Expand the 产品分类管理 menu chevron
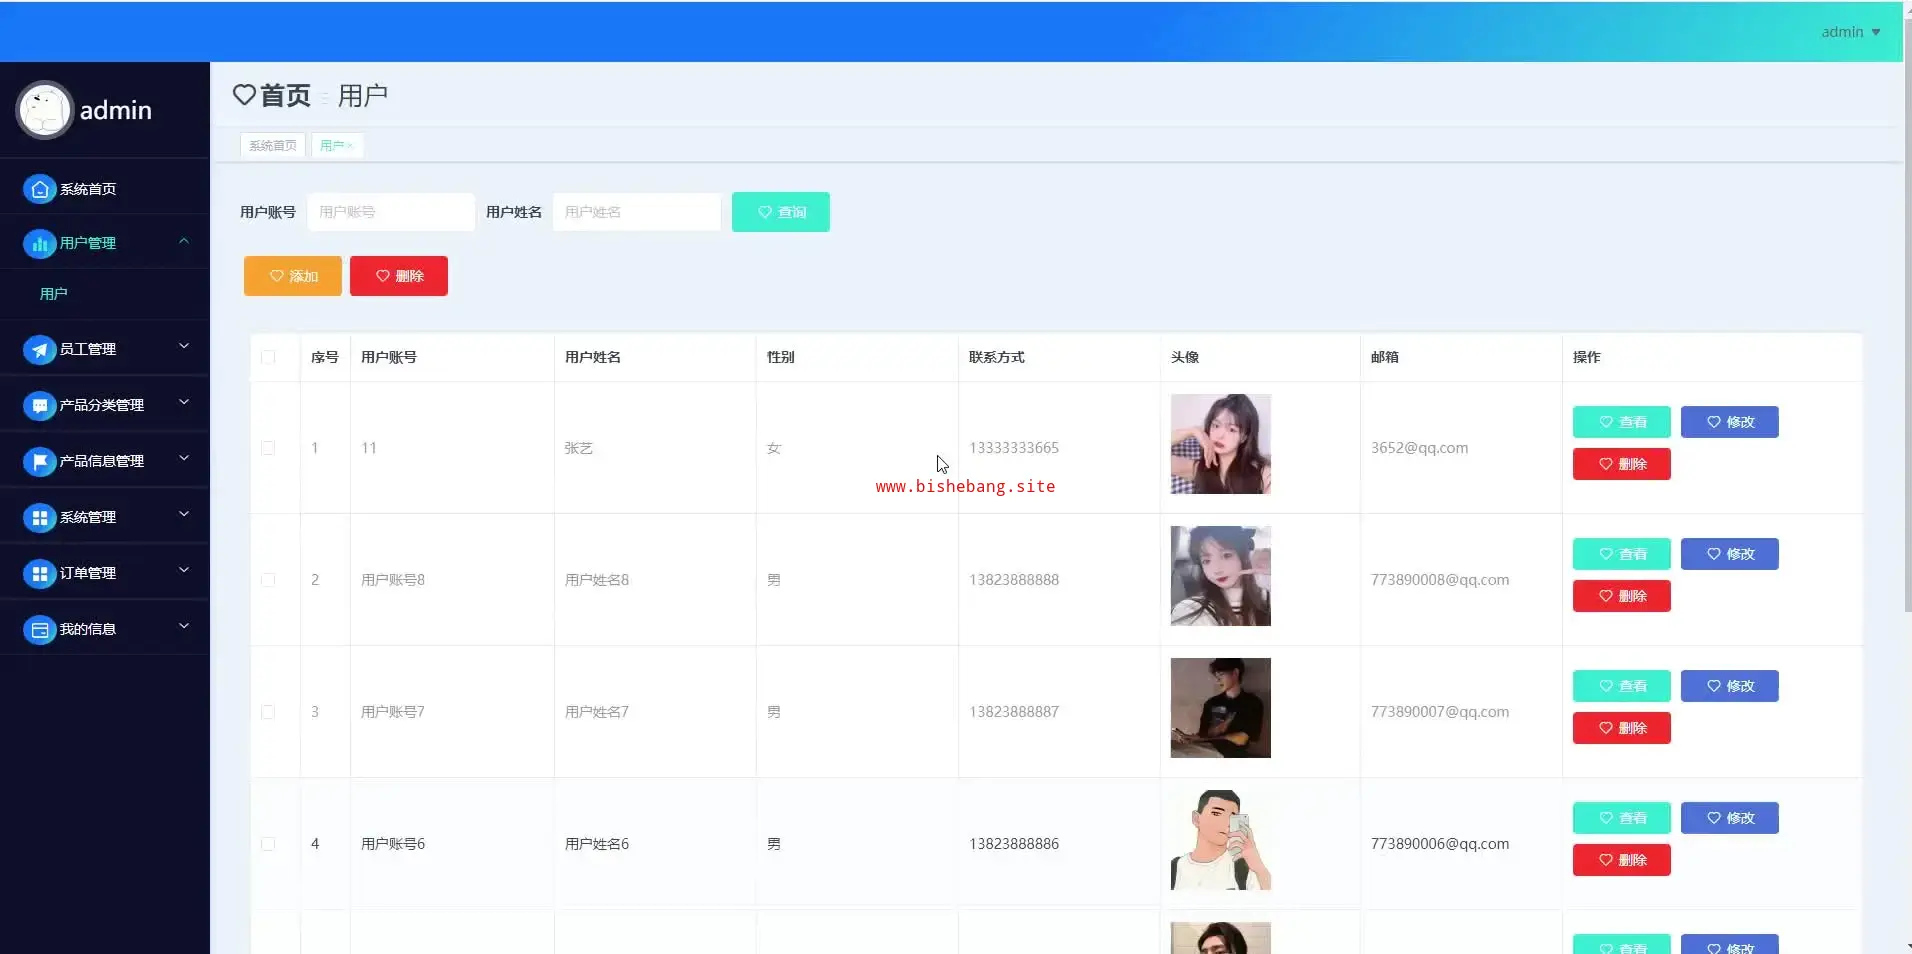The image size is (1912, 954). [184, 402]
